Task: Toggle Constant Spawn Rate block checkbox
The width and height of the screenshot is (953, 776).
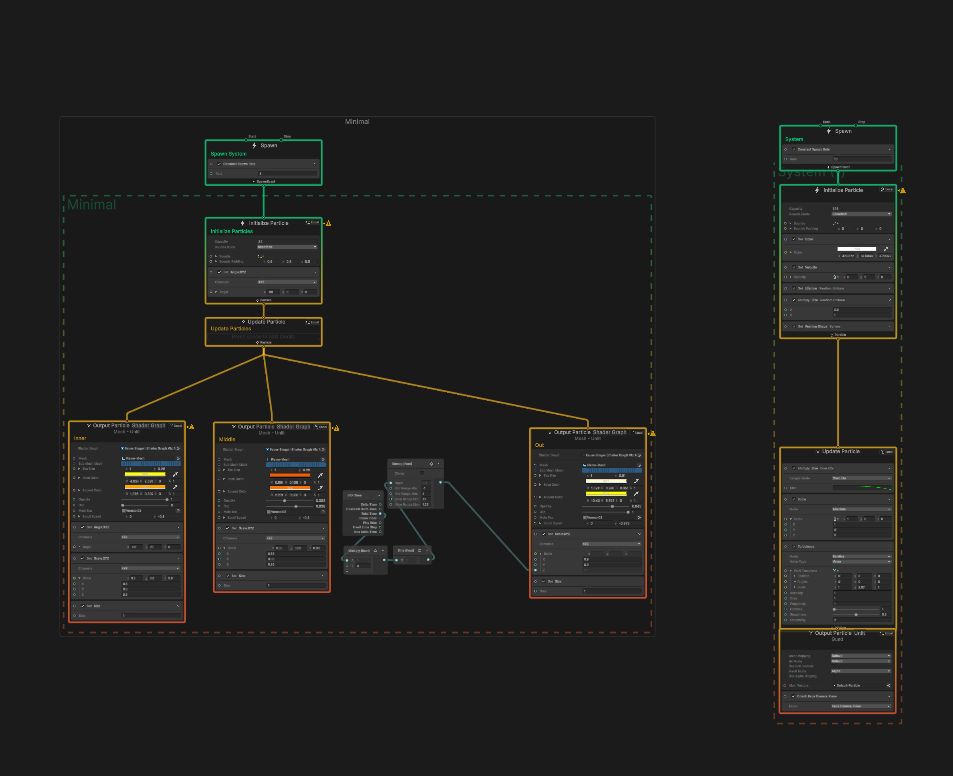Action: tap(219, 164)
